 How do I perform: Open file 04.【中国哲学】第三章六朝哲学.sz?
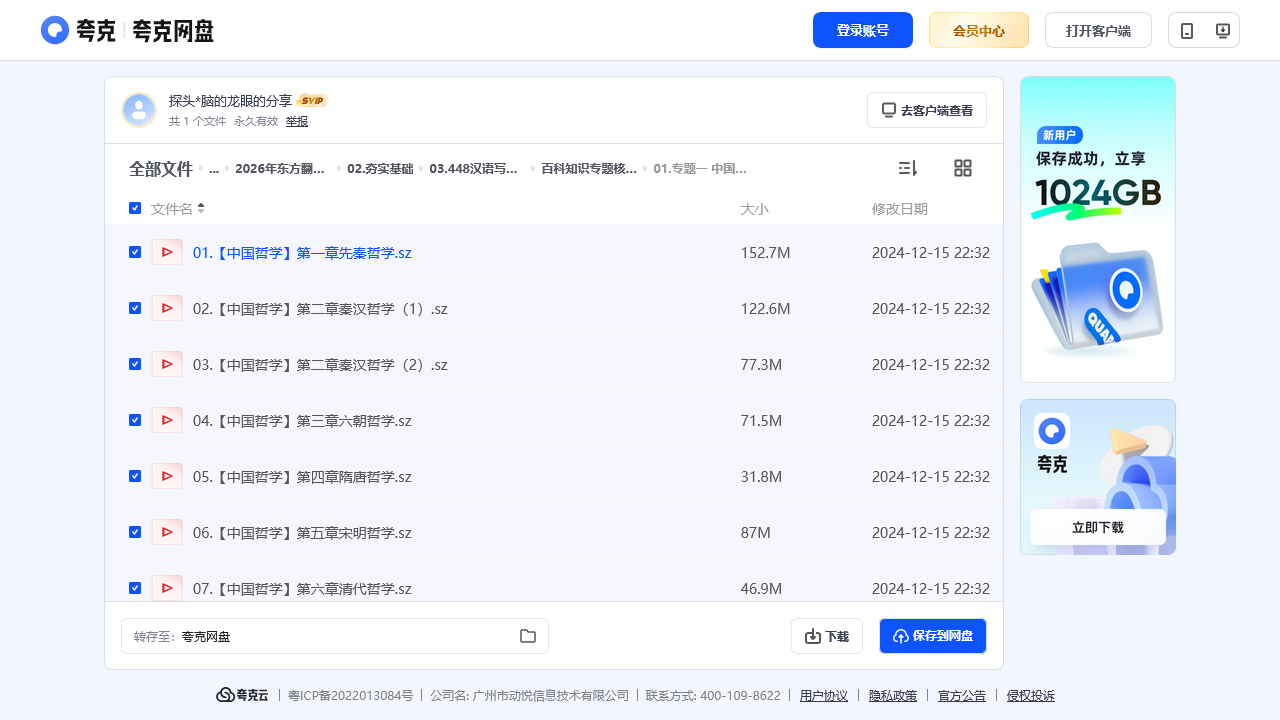302,421
